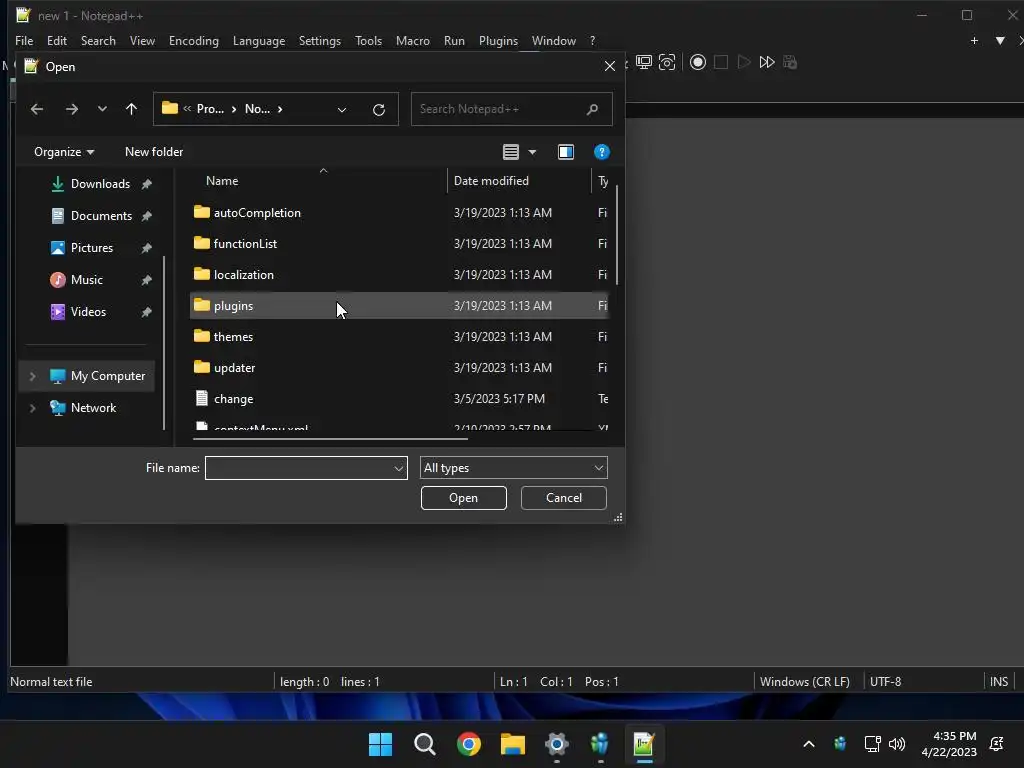Expand address bar previous locations dropdown
Viewport: 1024px width, 768px height.
342,110
